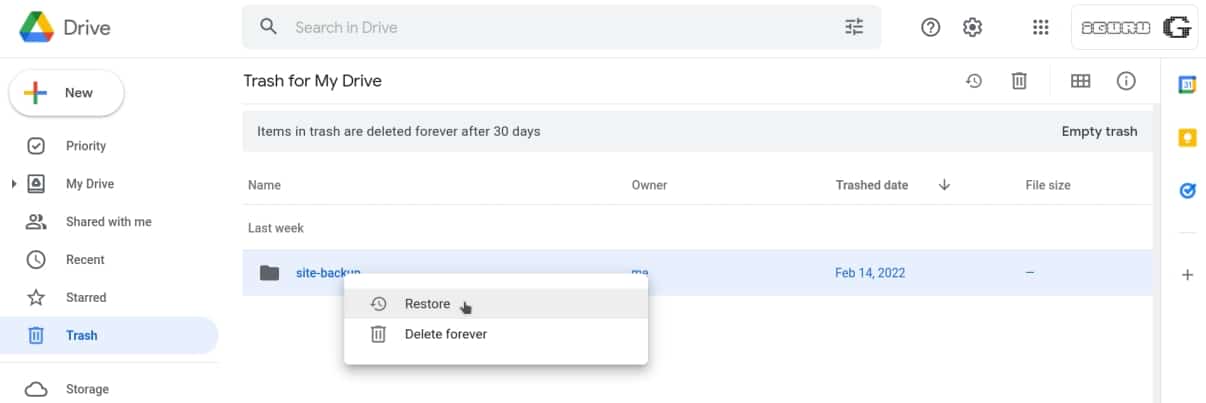This screenshot has height=403, width=1206.
Task: Open the Google apps grid
Action: point(1040,27)
